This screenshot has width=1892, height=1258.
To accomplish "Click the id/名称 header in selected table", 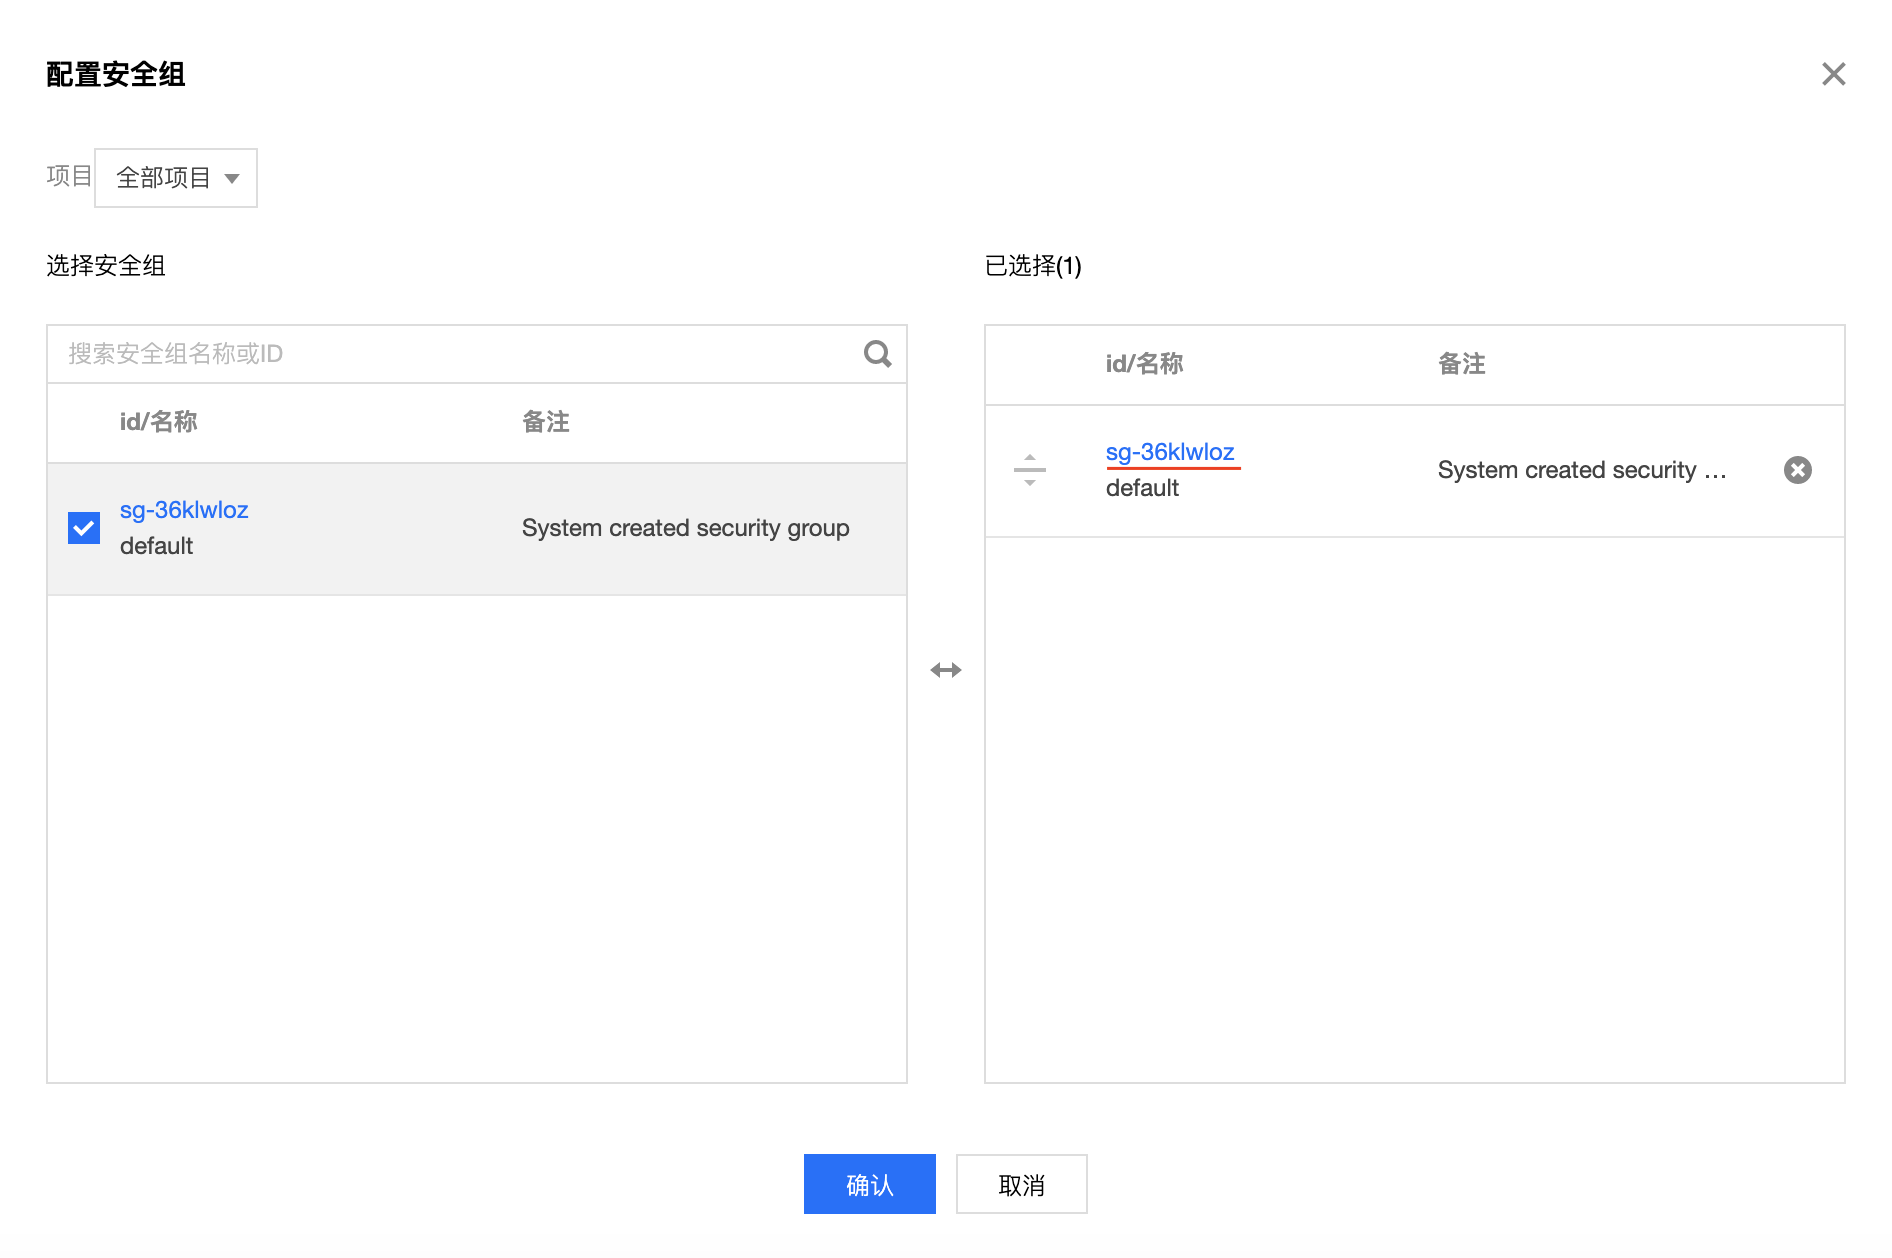I will pyautogui.click(x=1144, y=364).
